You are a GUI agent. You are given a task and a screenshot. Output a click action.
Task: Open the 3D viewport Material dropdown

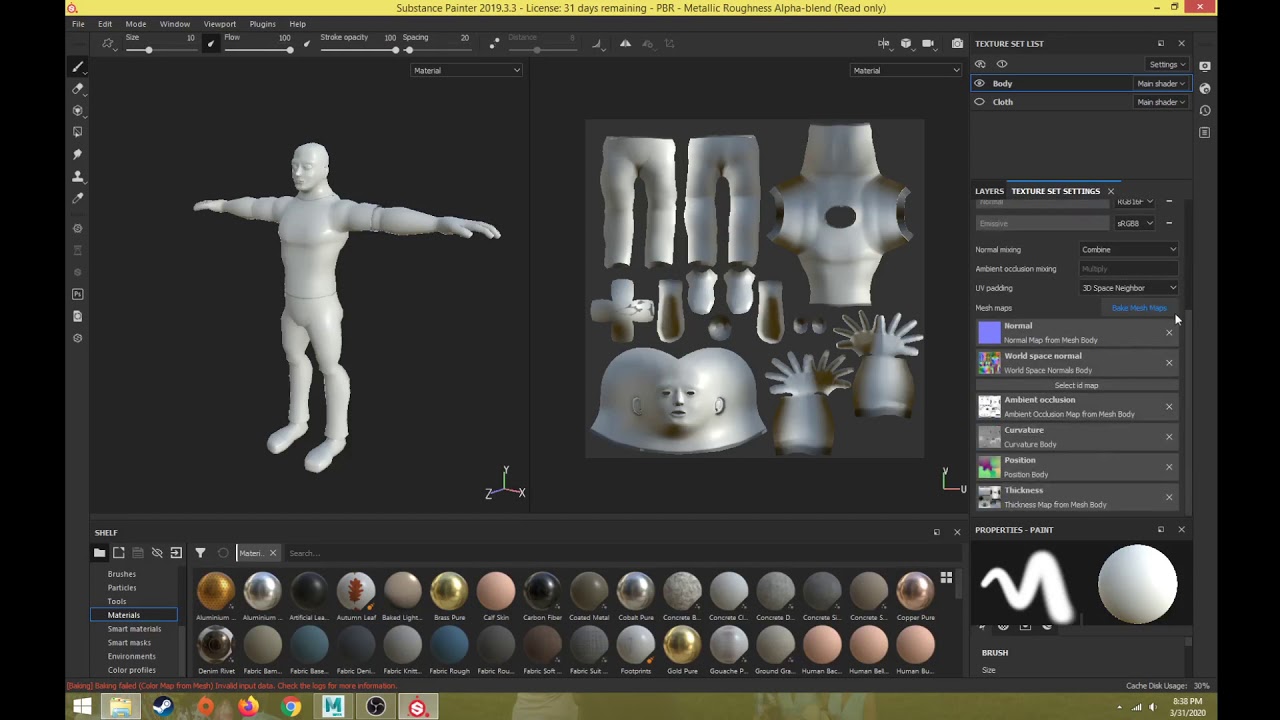point(467,71)
